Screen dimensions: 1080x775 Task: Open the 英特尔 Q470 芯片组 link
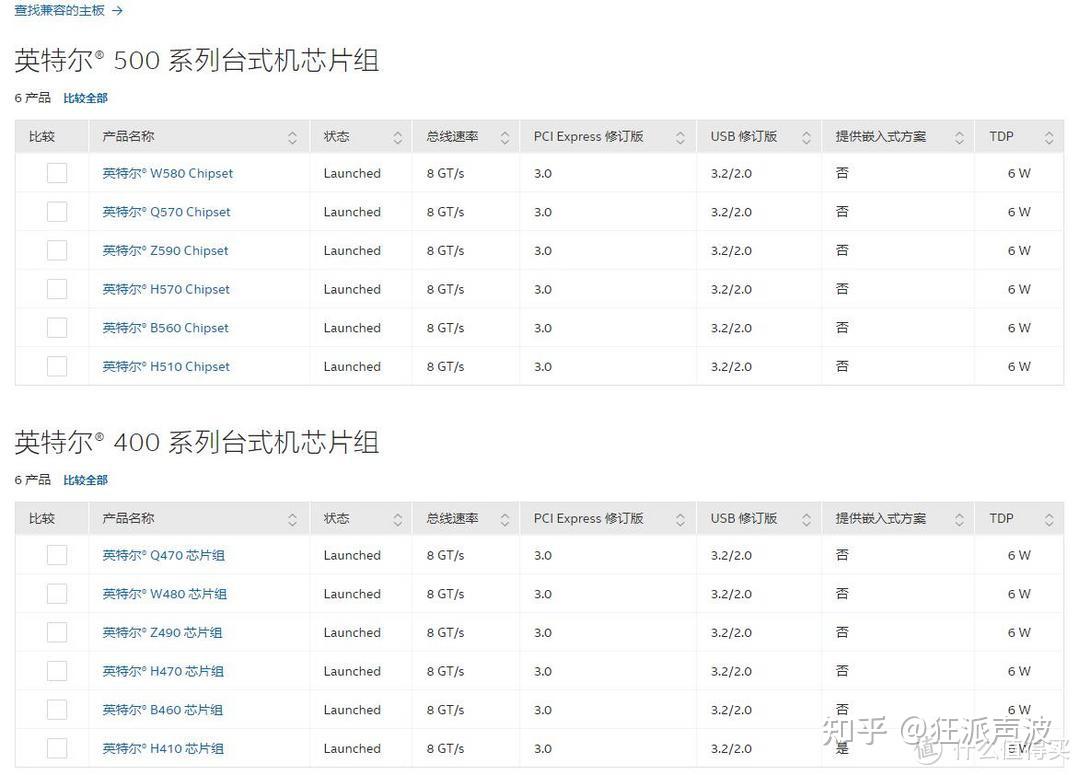(163, 555)
